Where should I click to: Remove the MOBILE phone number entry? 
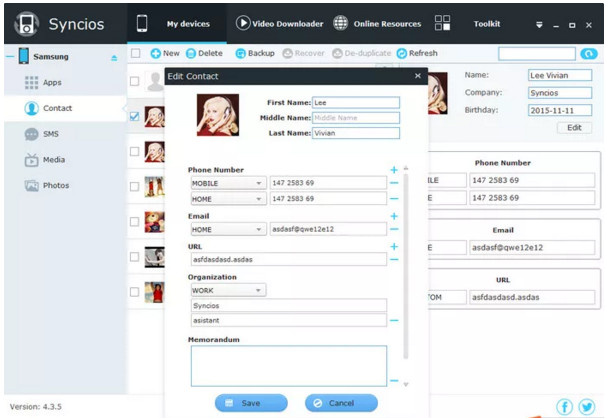(x=394, y=183)
